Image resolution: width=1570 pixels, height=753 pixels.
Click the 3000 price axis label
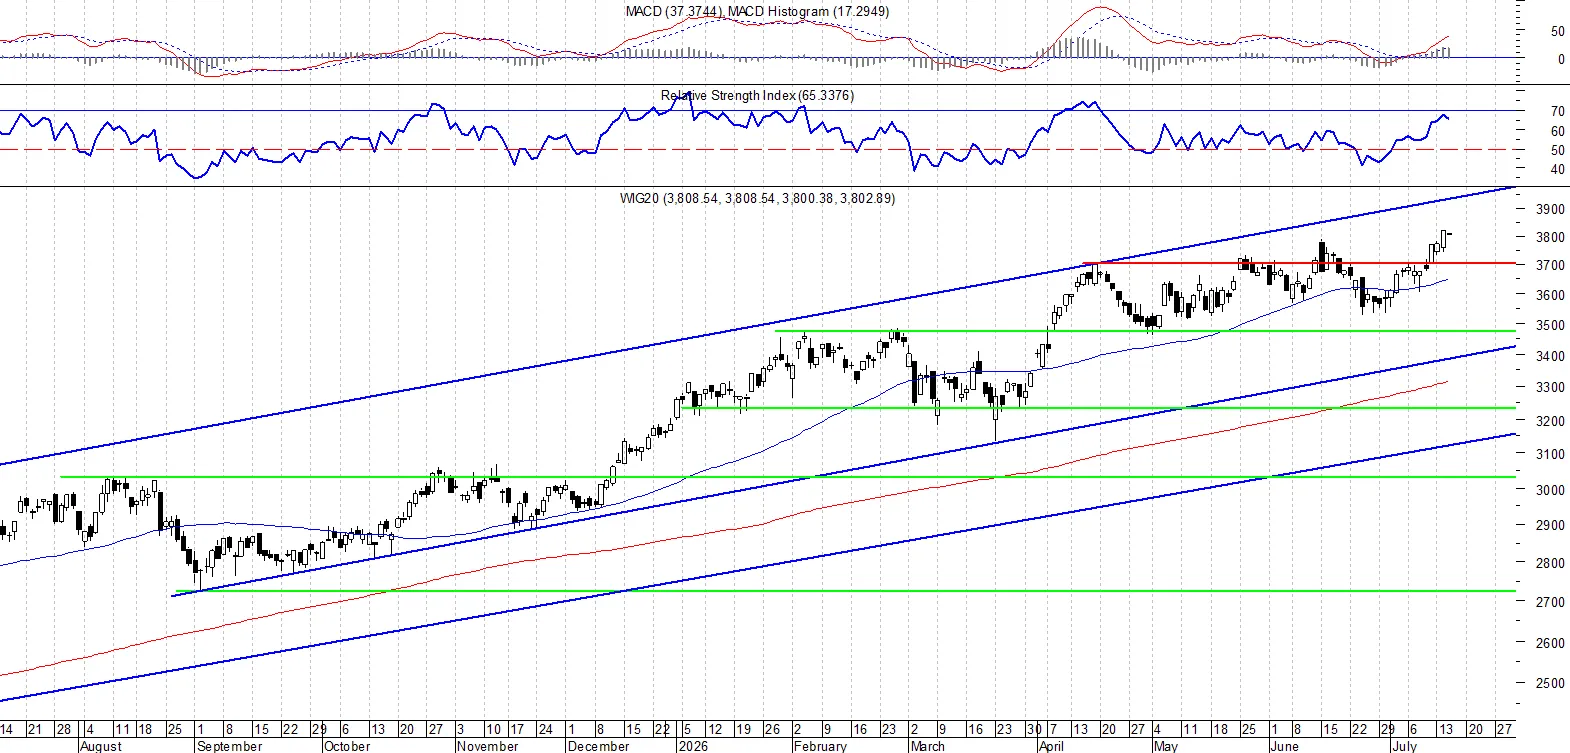[x=1550, y=490]
